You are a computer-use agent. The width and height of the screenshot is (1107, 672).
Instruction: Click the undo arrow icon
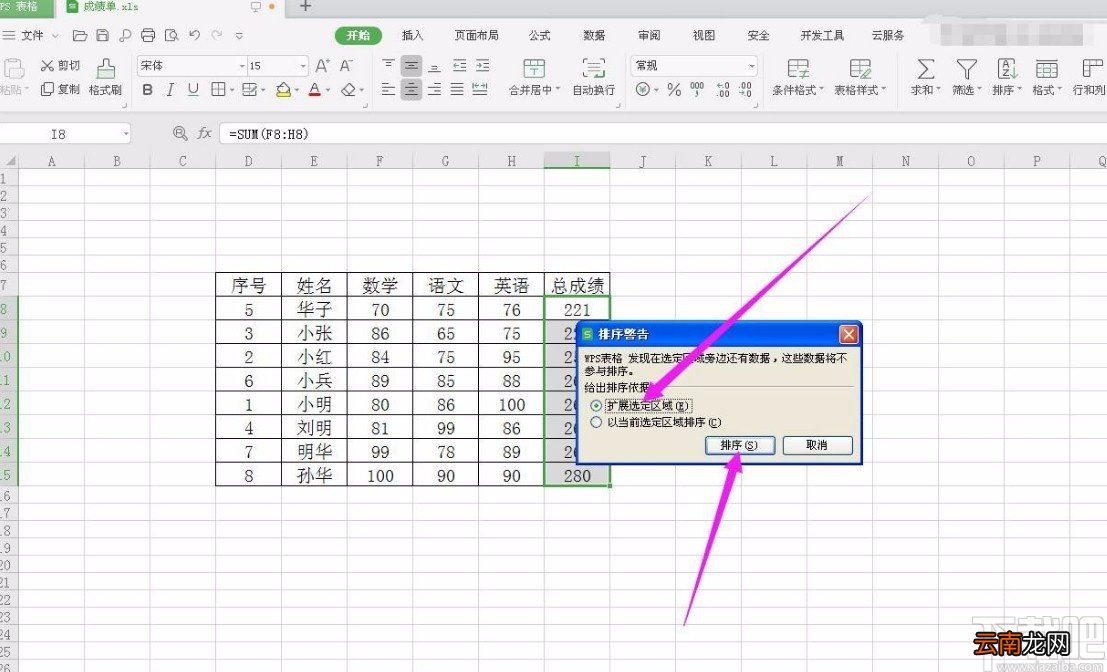click(x=195, y=35)
